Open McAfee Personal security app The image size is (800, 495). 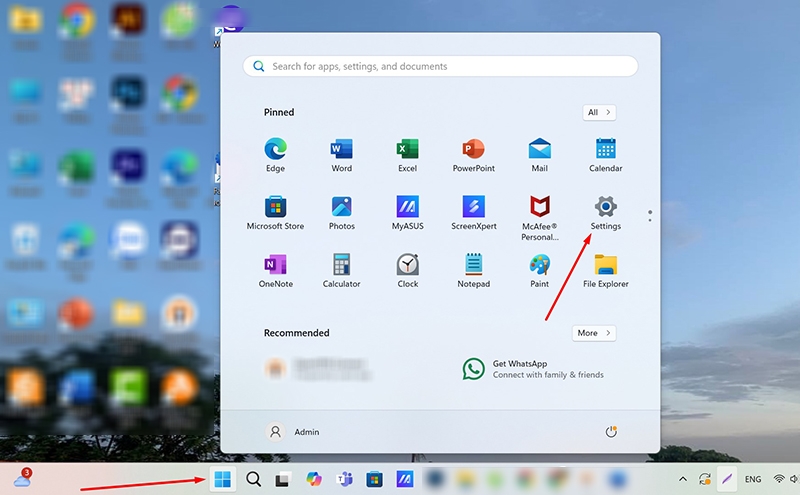point(539,218)
